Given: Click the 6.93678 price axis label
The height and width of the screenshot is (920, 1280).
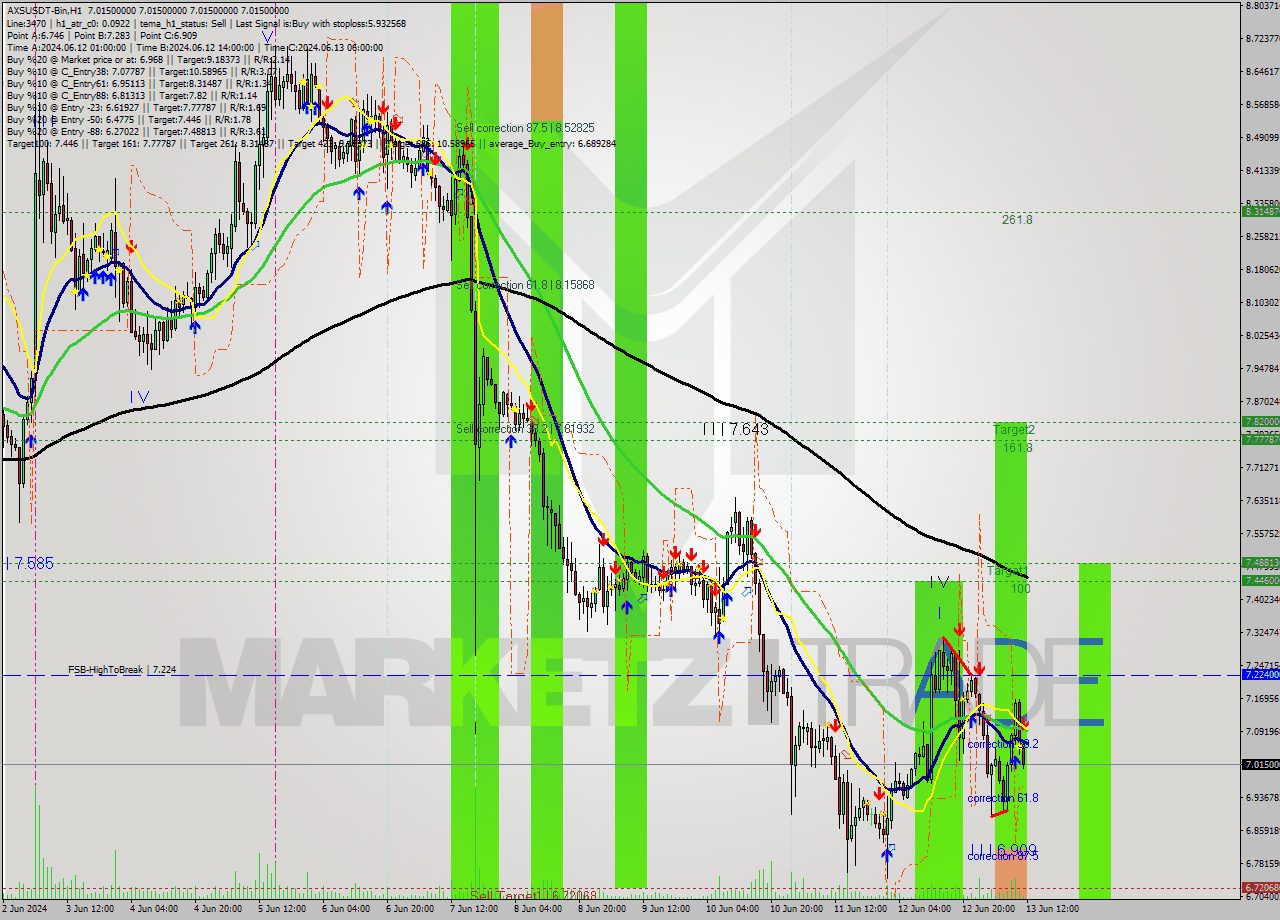Looking at the screenshot, I should pyautogui.click(x=1261, y=797).
